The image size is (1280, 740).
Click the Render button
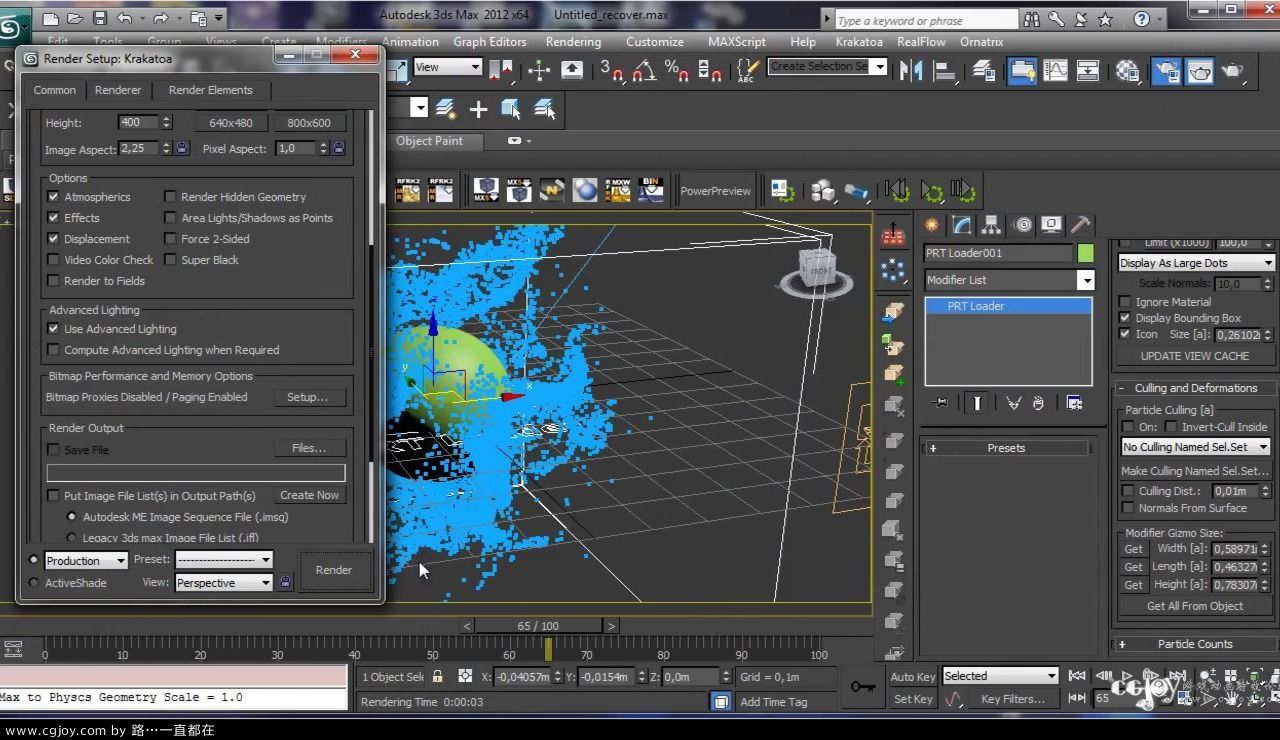pos(333,570)
